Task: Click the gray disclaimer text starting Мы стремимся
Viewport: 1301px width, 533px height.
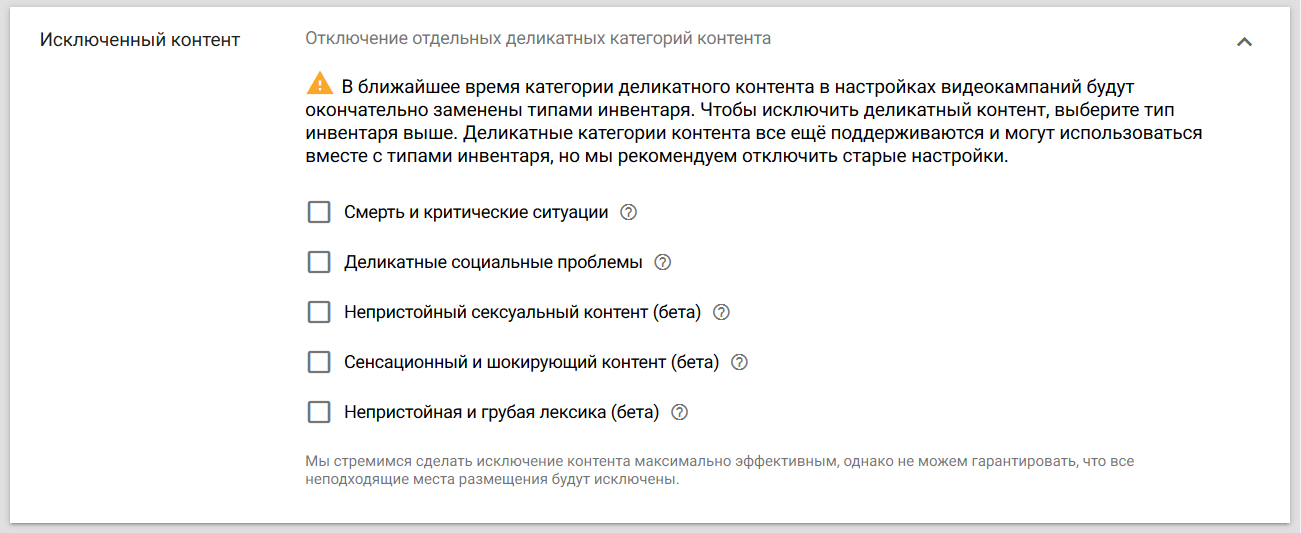Action: click(x=720, y=470)
